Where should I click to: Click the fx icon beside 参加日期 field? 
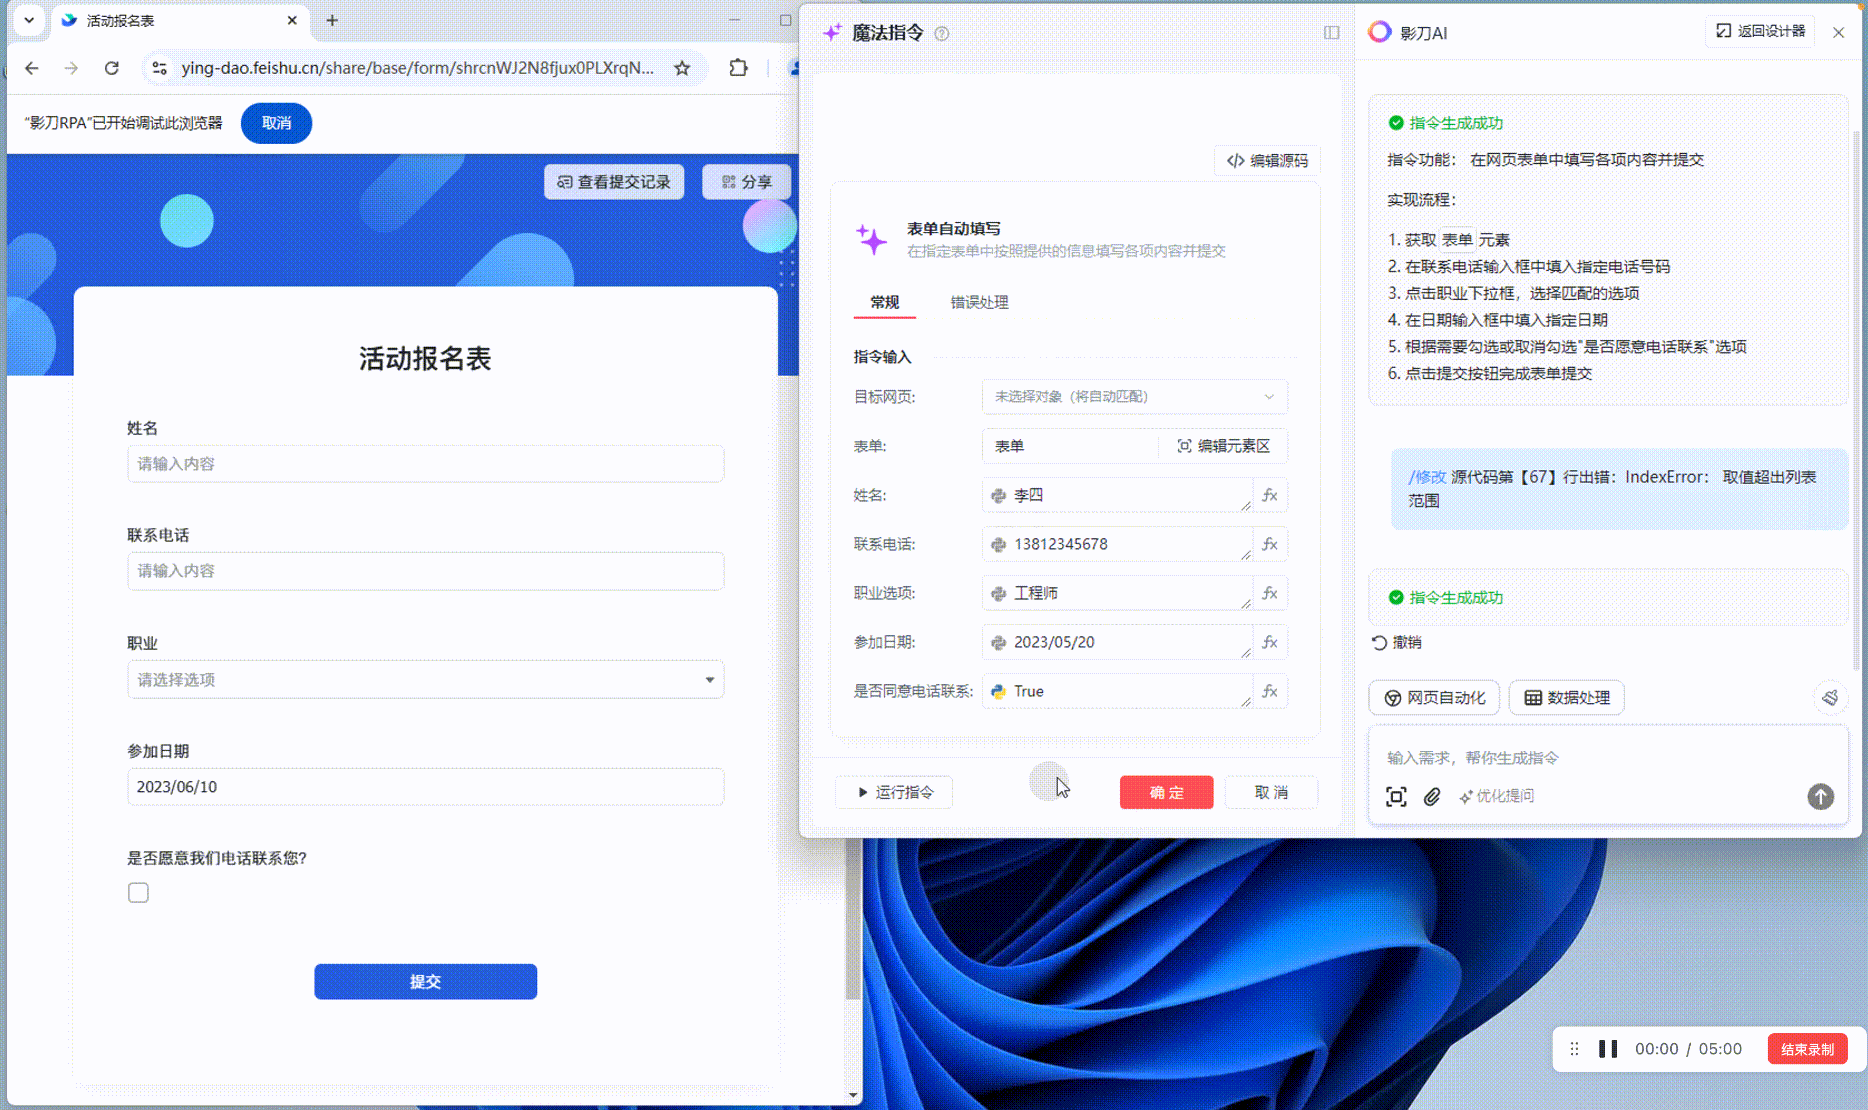(x=1270, y=642)
